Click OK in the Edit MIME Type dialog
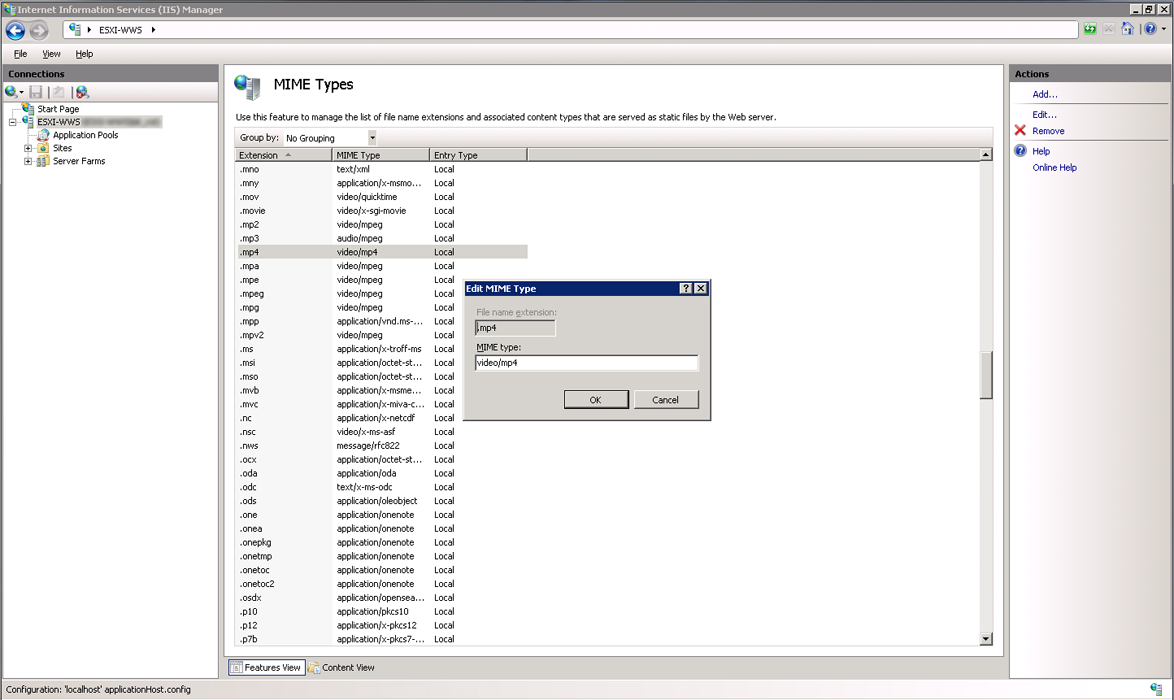1174x700 pixels. click(596, 400)
